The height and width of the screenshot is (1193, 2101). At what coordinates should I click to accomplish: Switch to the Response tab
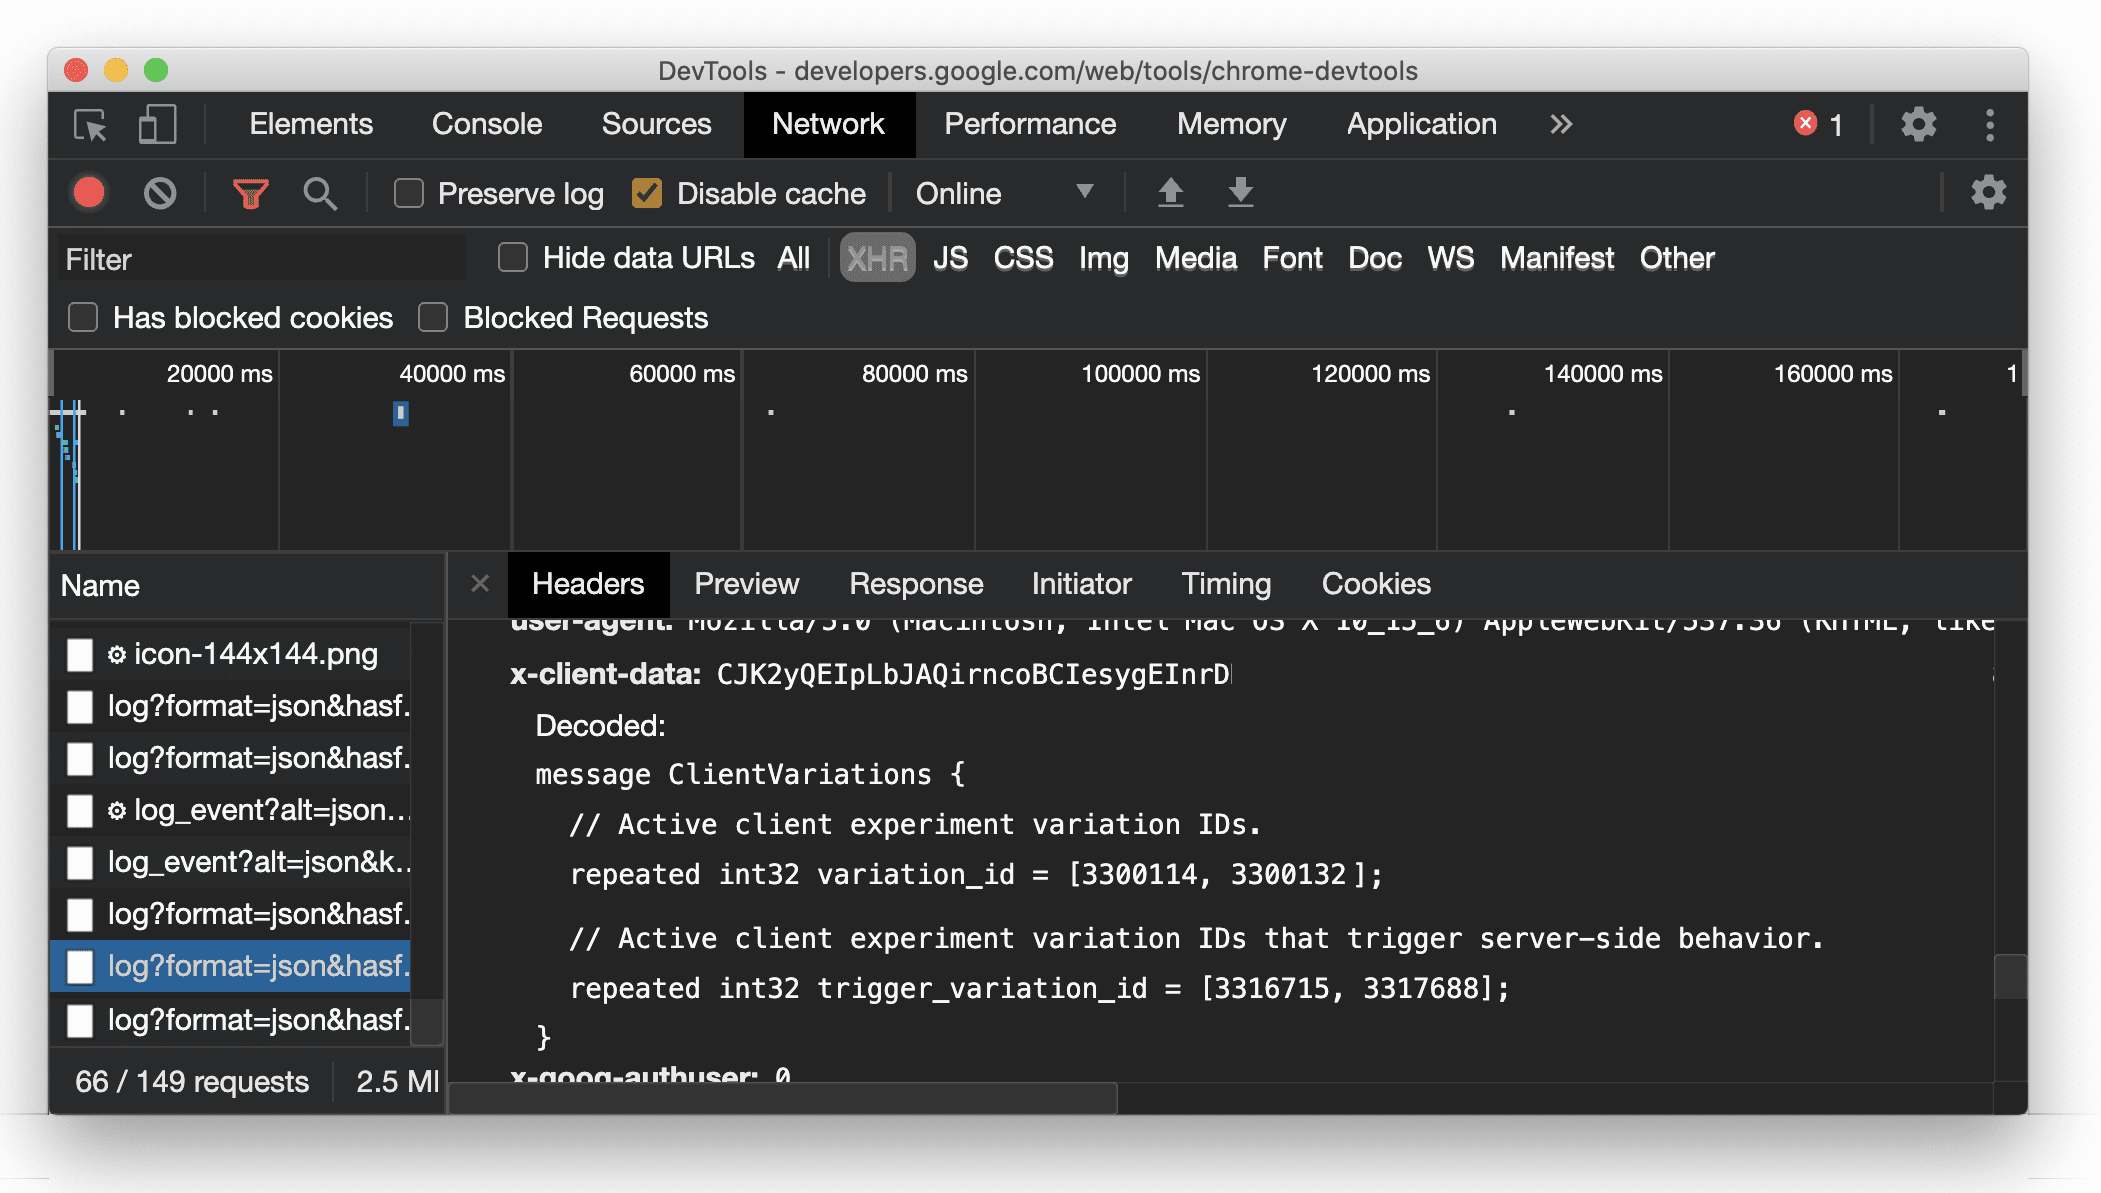pyautogui.click(x=913, y=584)
